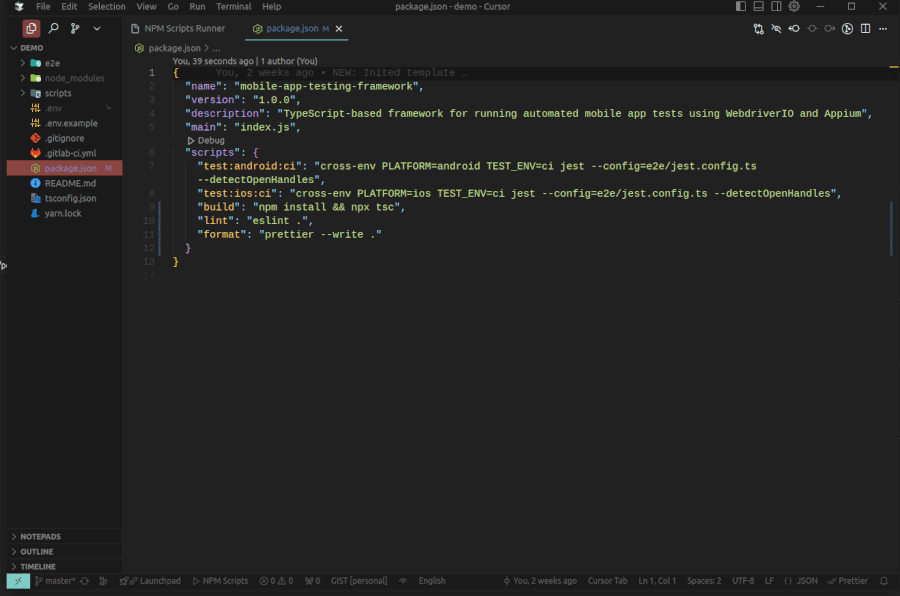Click NPM Scripts in status bar

point(220,581)
